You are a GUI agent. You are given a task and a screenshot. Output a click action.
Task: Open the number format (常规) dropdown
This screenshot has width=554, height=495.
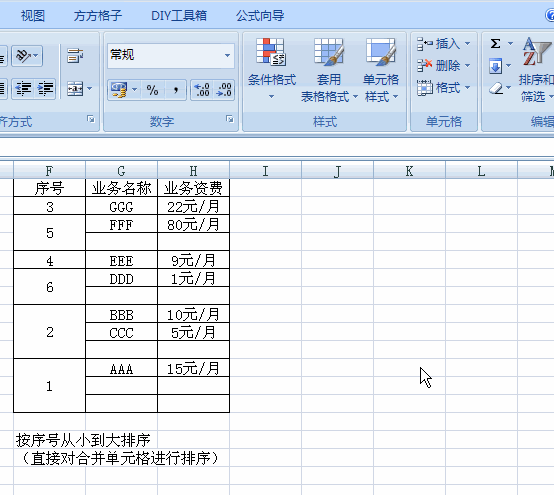pos(227,55)
